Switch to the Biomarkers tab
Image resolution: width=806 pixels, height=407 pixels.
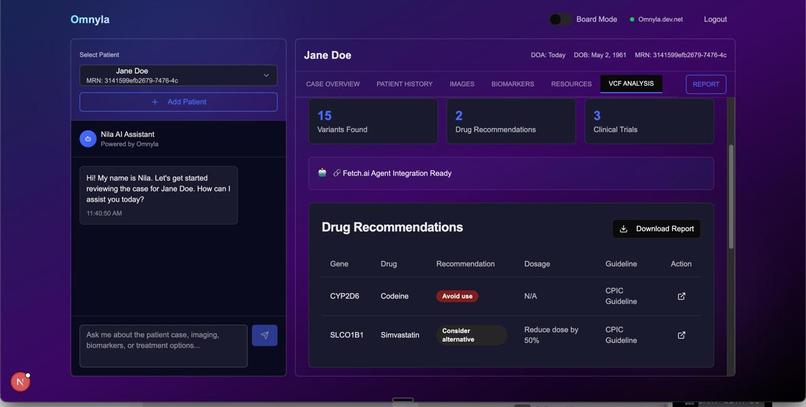(512, 84)
